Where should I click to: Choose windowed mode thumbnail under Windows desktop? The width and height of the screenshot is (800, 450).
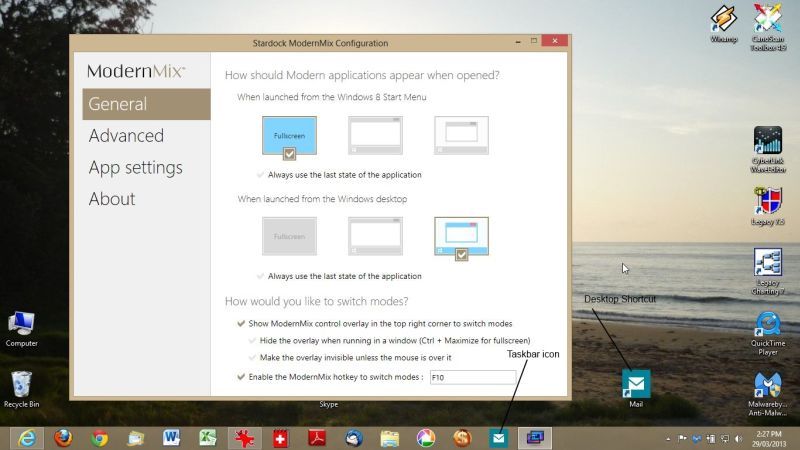(x=461, y=237)
